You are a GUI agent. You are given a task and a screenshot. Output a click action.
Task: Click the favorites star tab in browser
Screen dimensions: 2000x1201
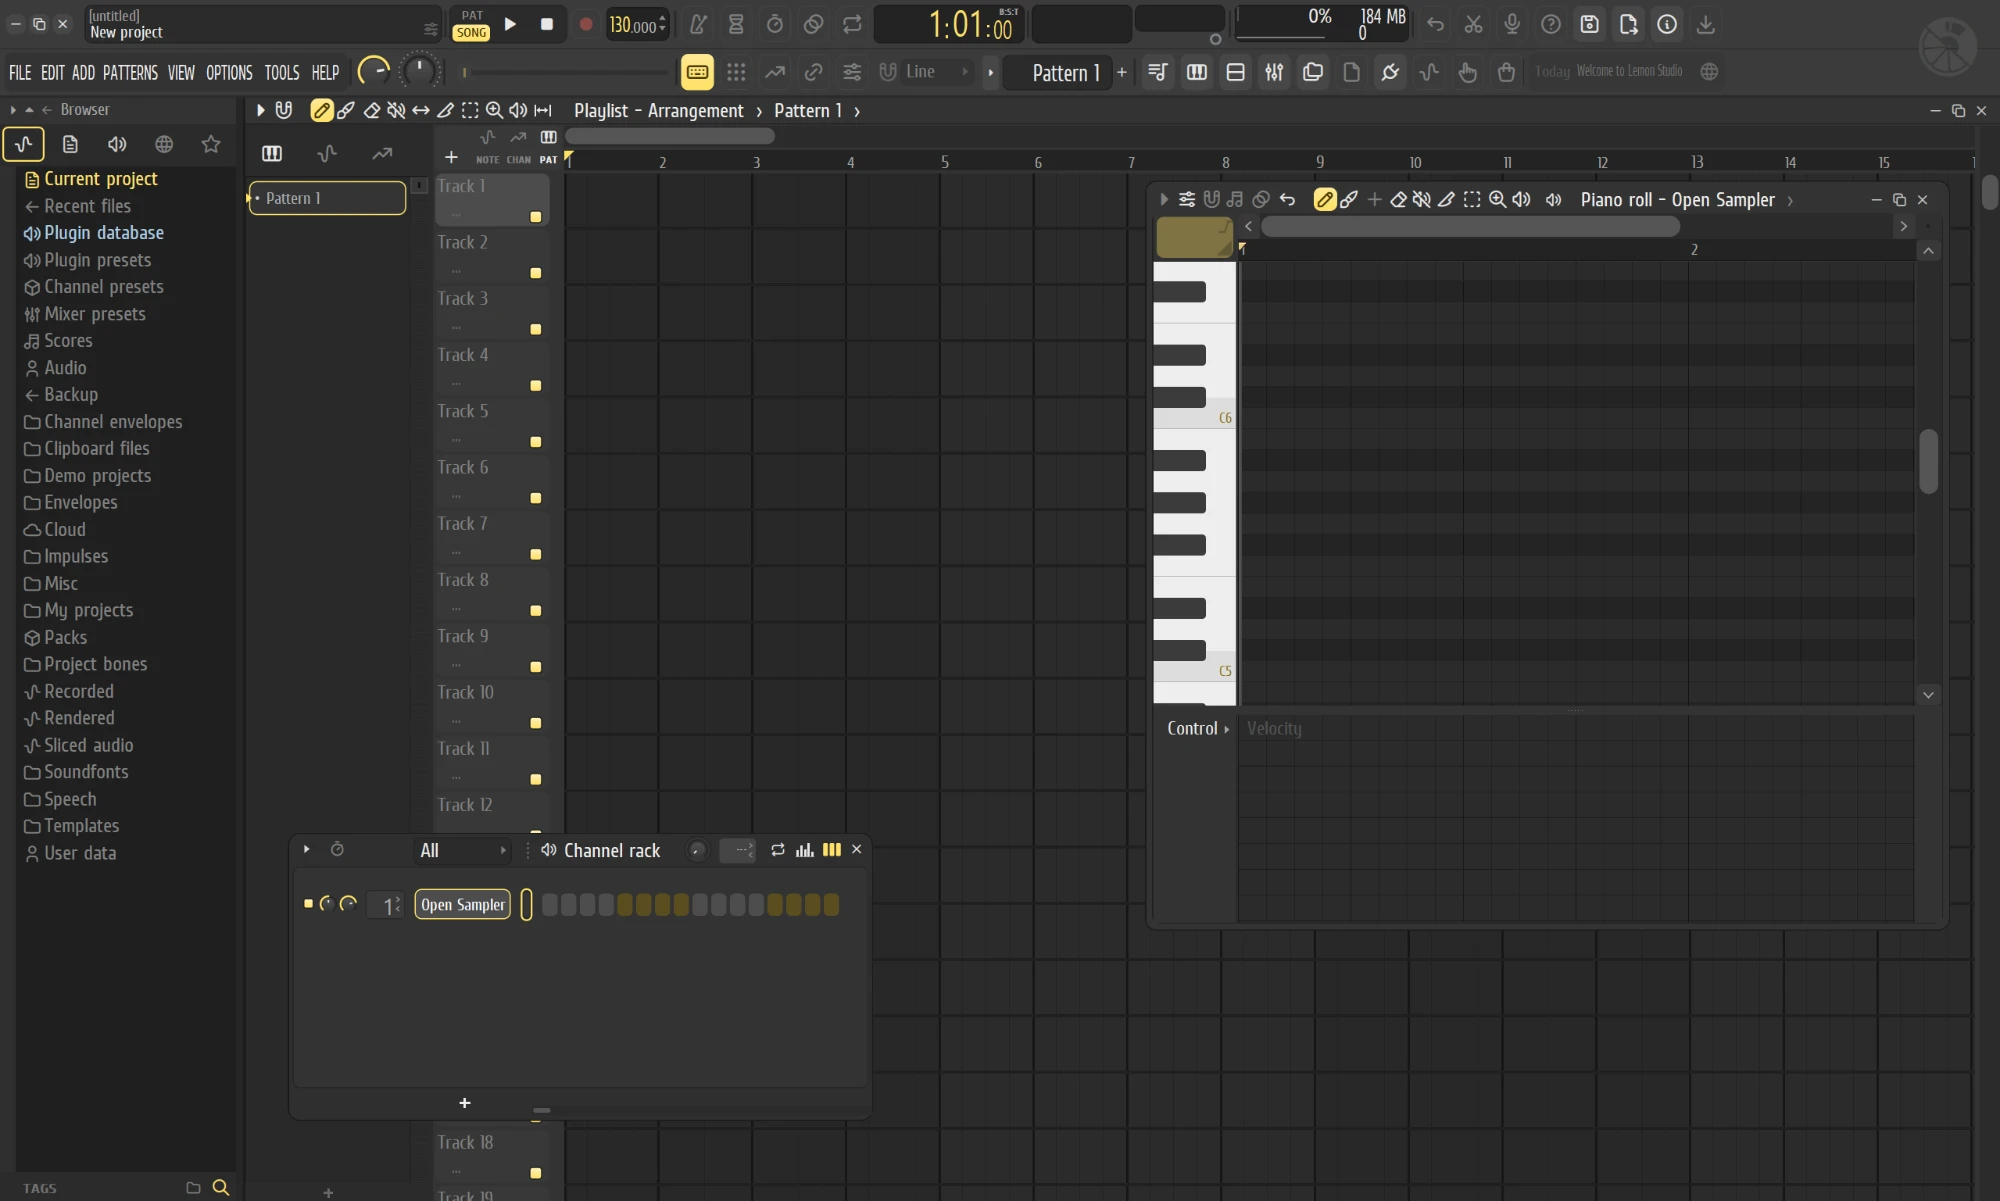pyautogui.click(x=210, y=145)
